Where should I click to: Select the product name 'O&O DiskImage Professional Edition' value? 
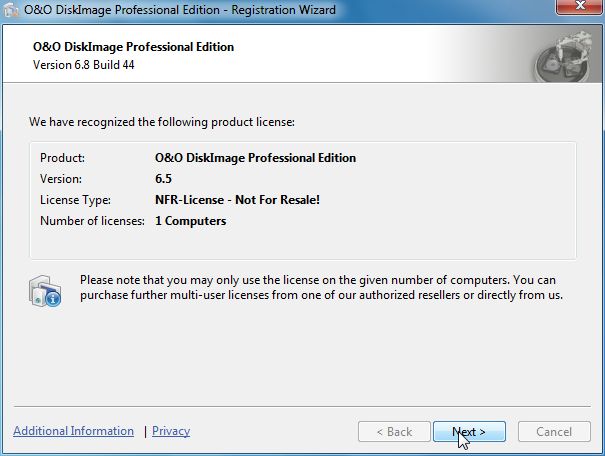click(255, 158)
